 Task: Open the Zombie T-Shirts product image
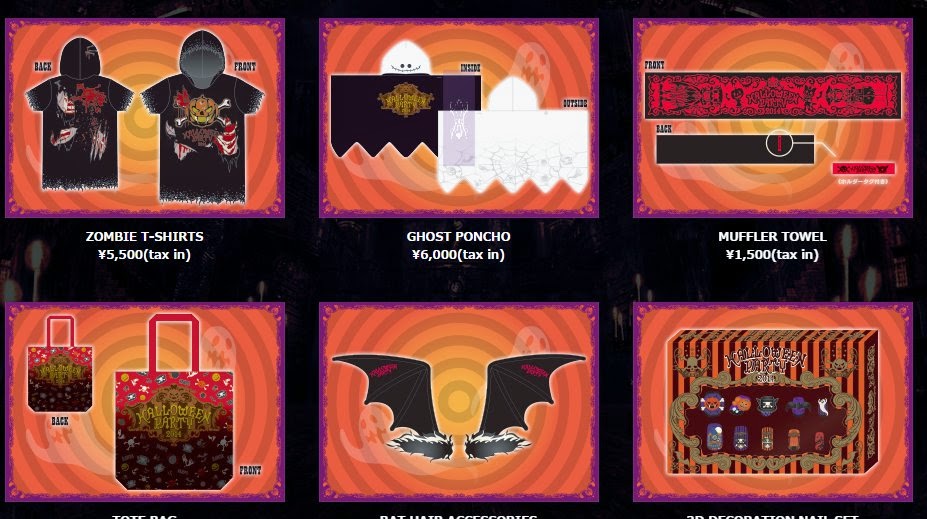tap(145, 118)
